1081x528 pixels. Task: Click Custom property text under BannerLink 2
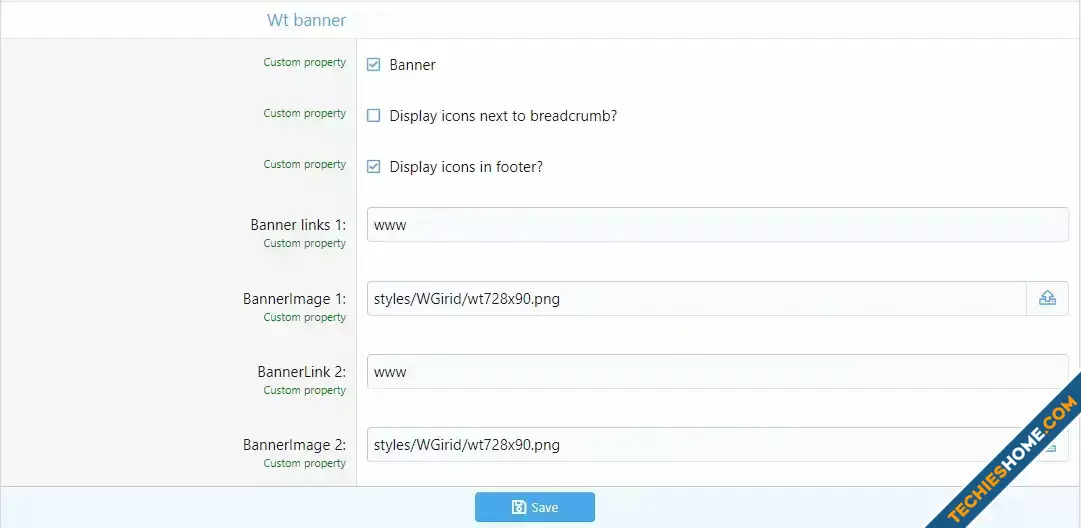305,390
